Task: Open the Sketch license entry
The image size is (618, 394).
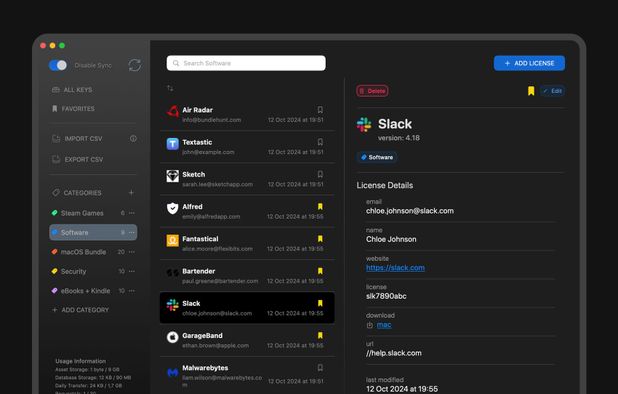Action: pos(247,179)
